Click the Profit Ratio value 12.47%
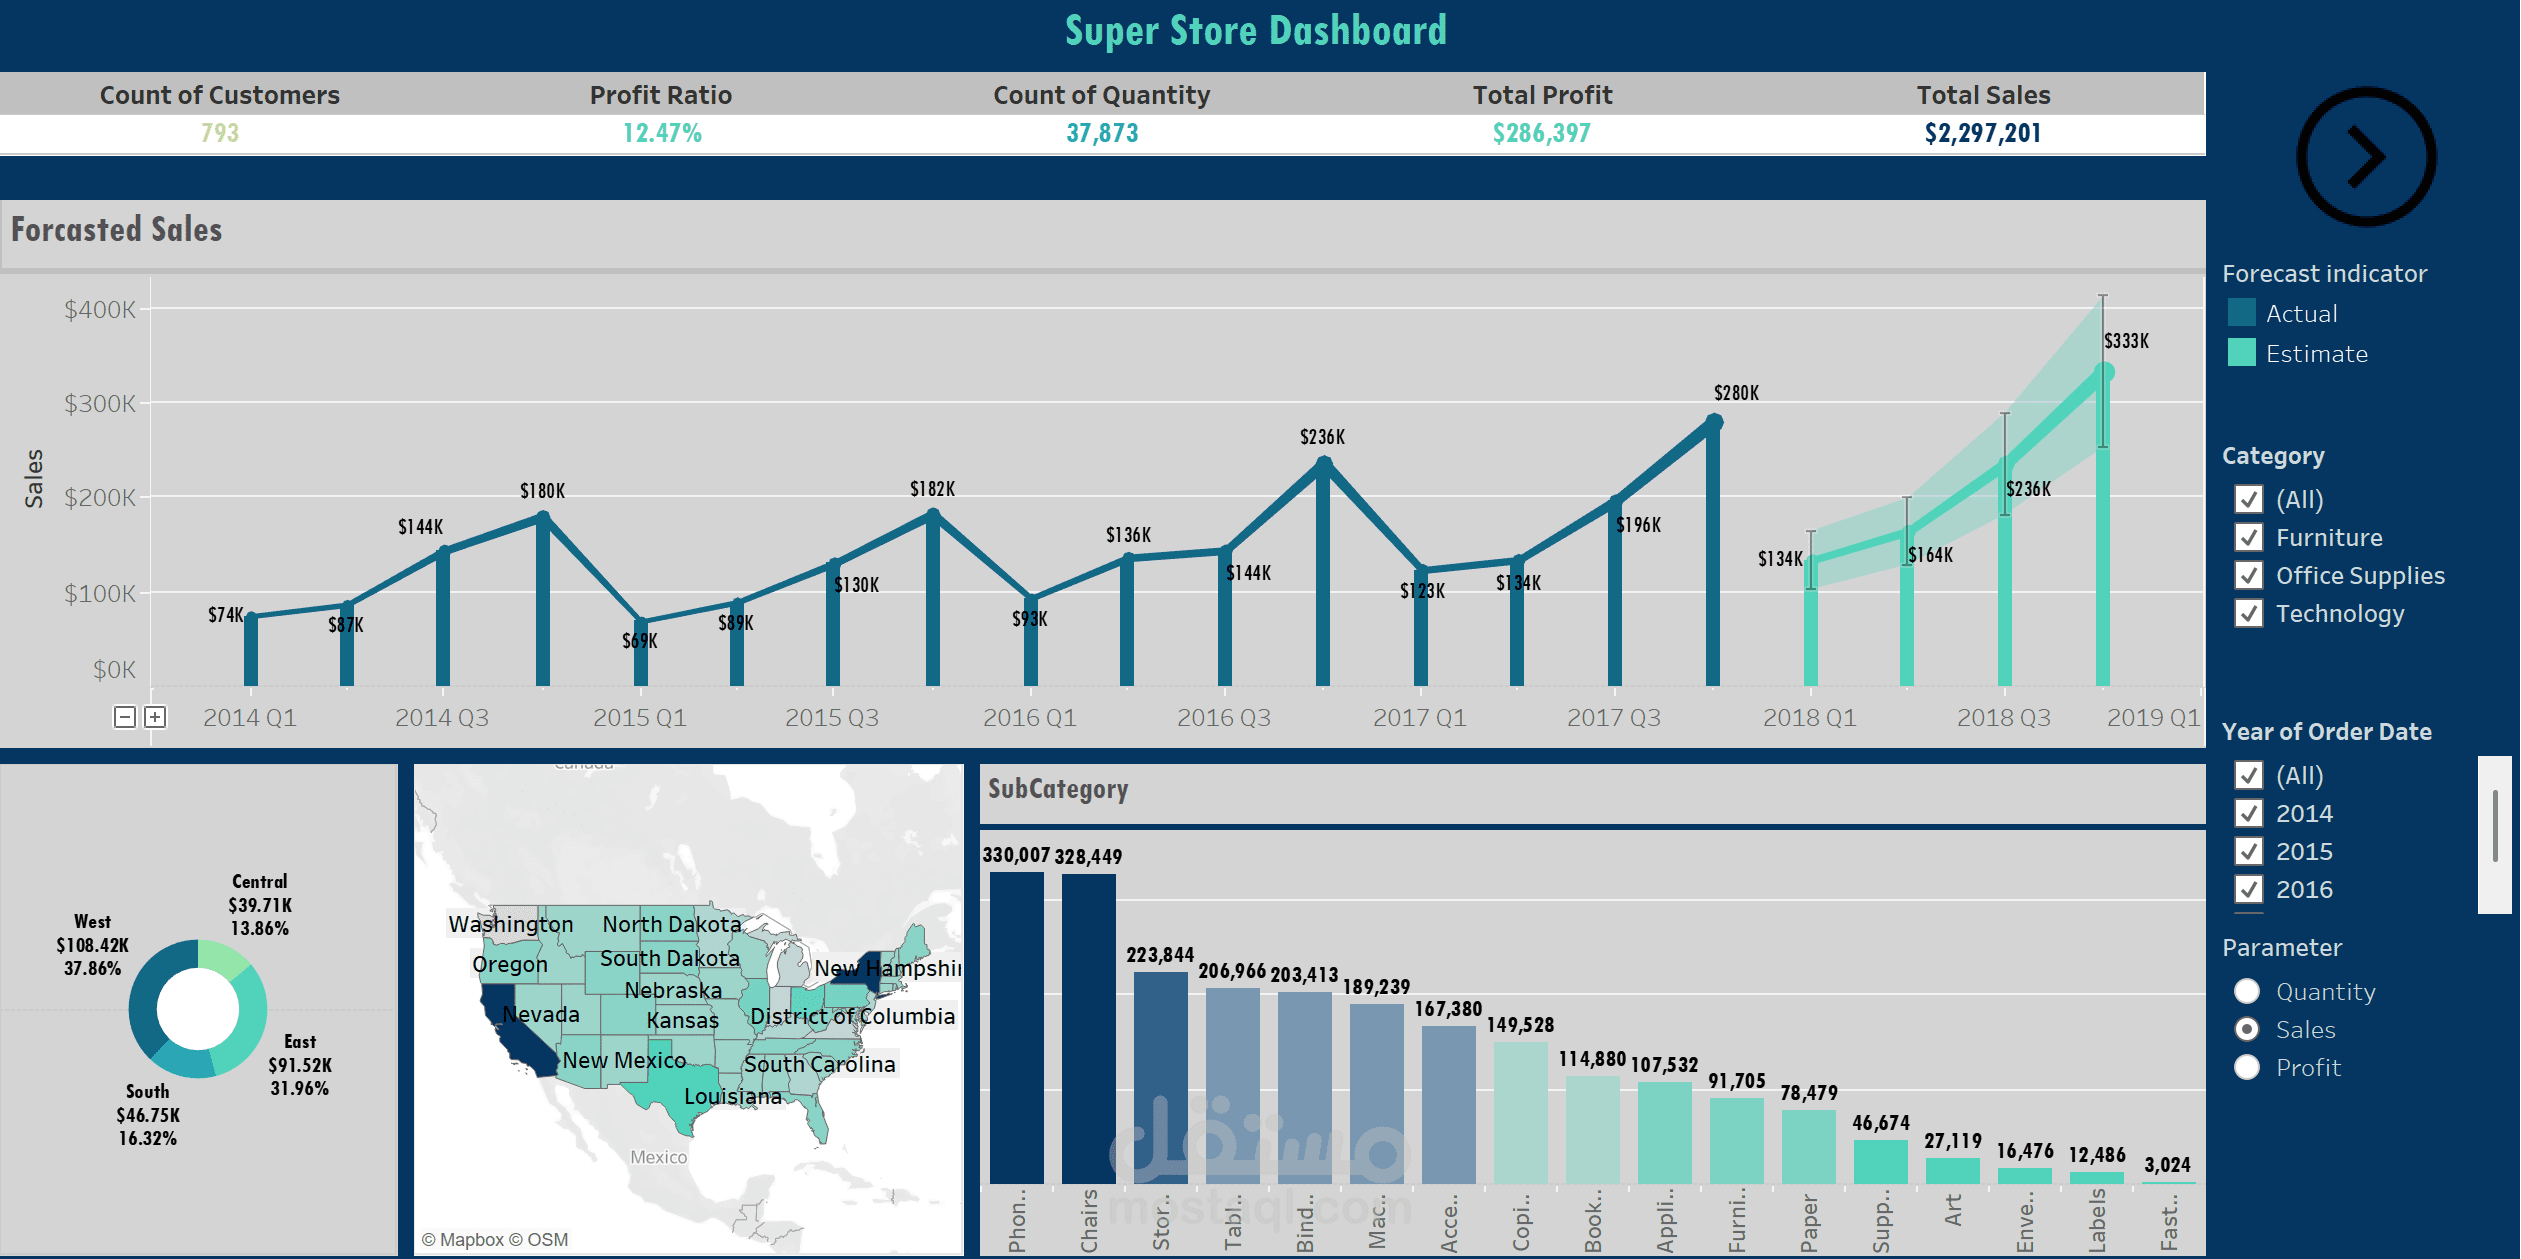This screenshot has width=2521, height=1259. pos(662,133)
